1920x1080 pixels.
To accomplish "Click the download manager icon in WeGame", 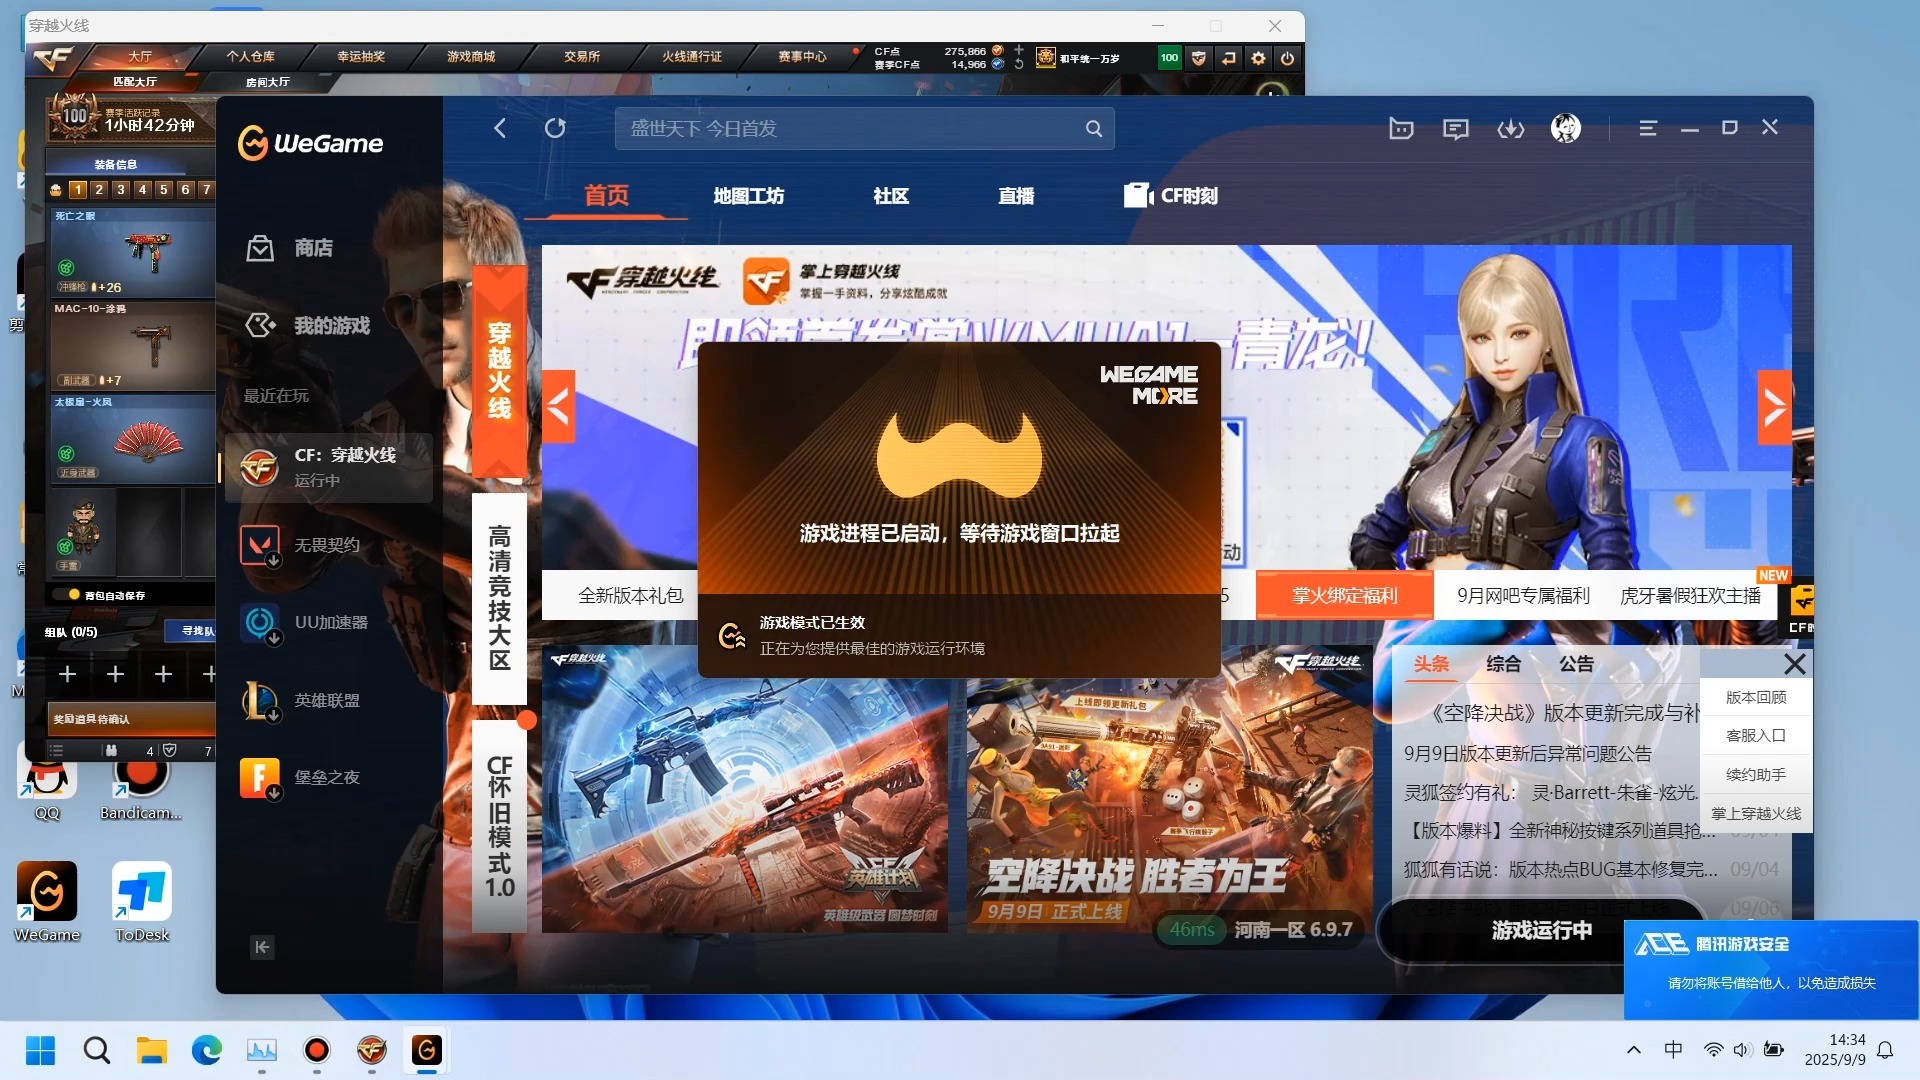I will (1511, 128).
